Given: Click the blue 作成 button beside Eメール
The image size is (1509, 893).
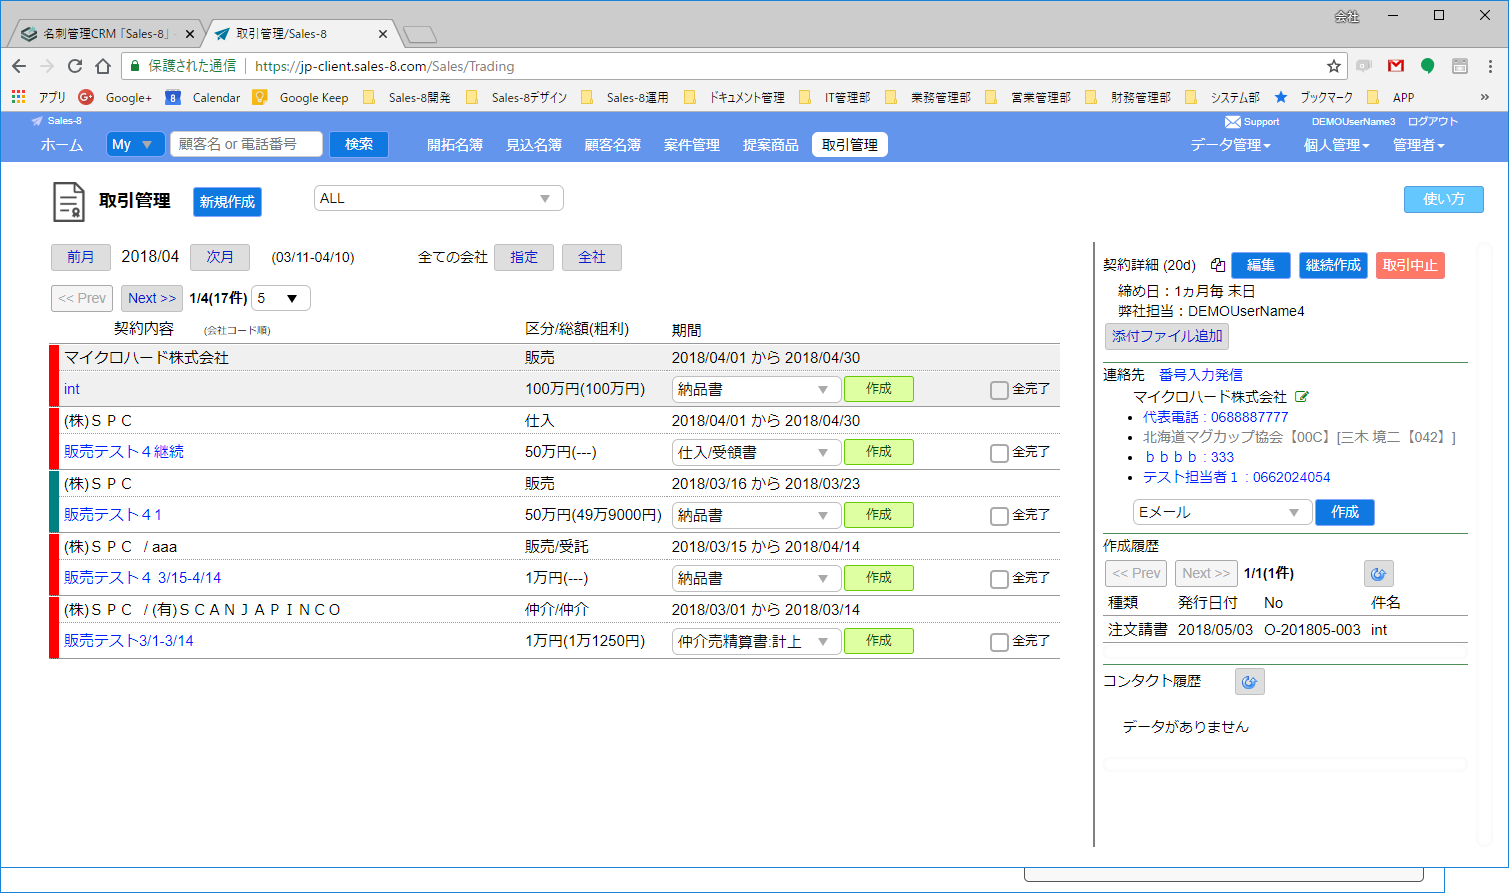Looking at the screenshot, I should coord(1345,512).
